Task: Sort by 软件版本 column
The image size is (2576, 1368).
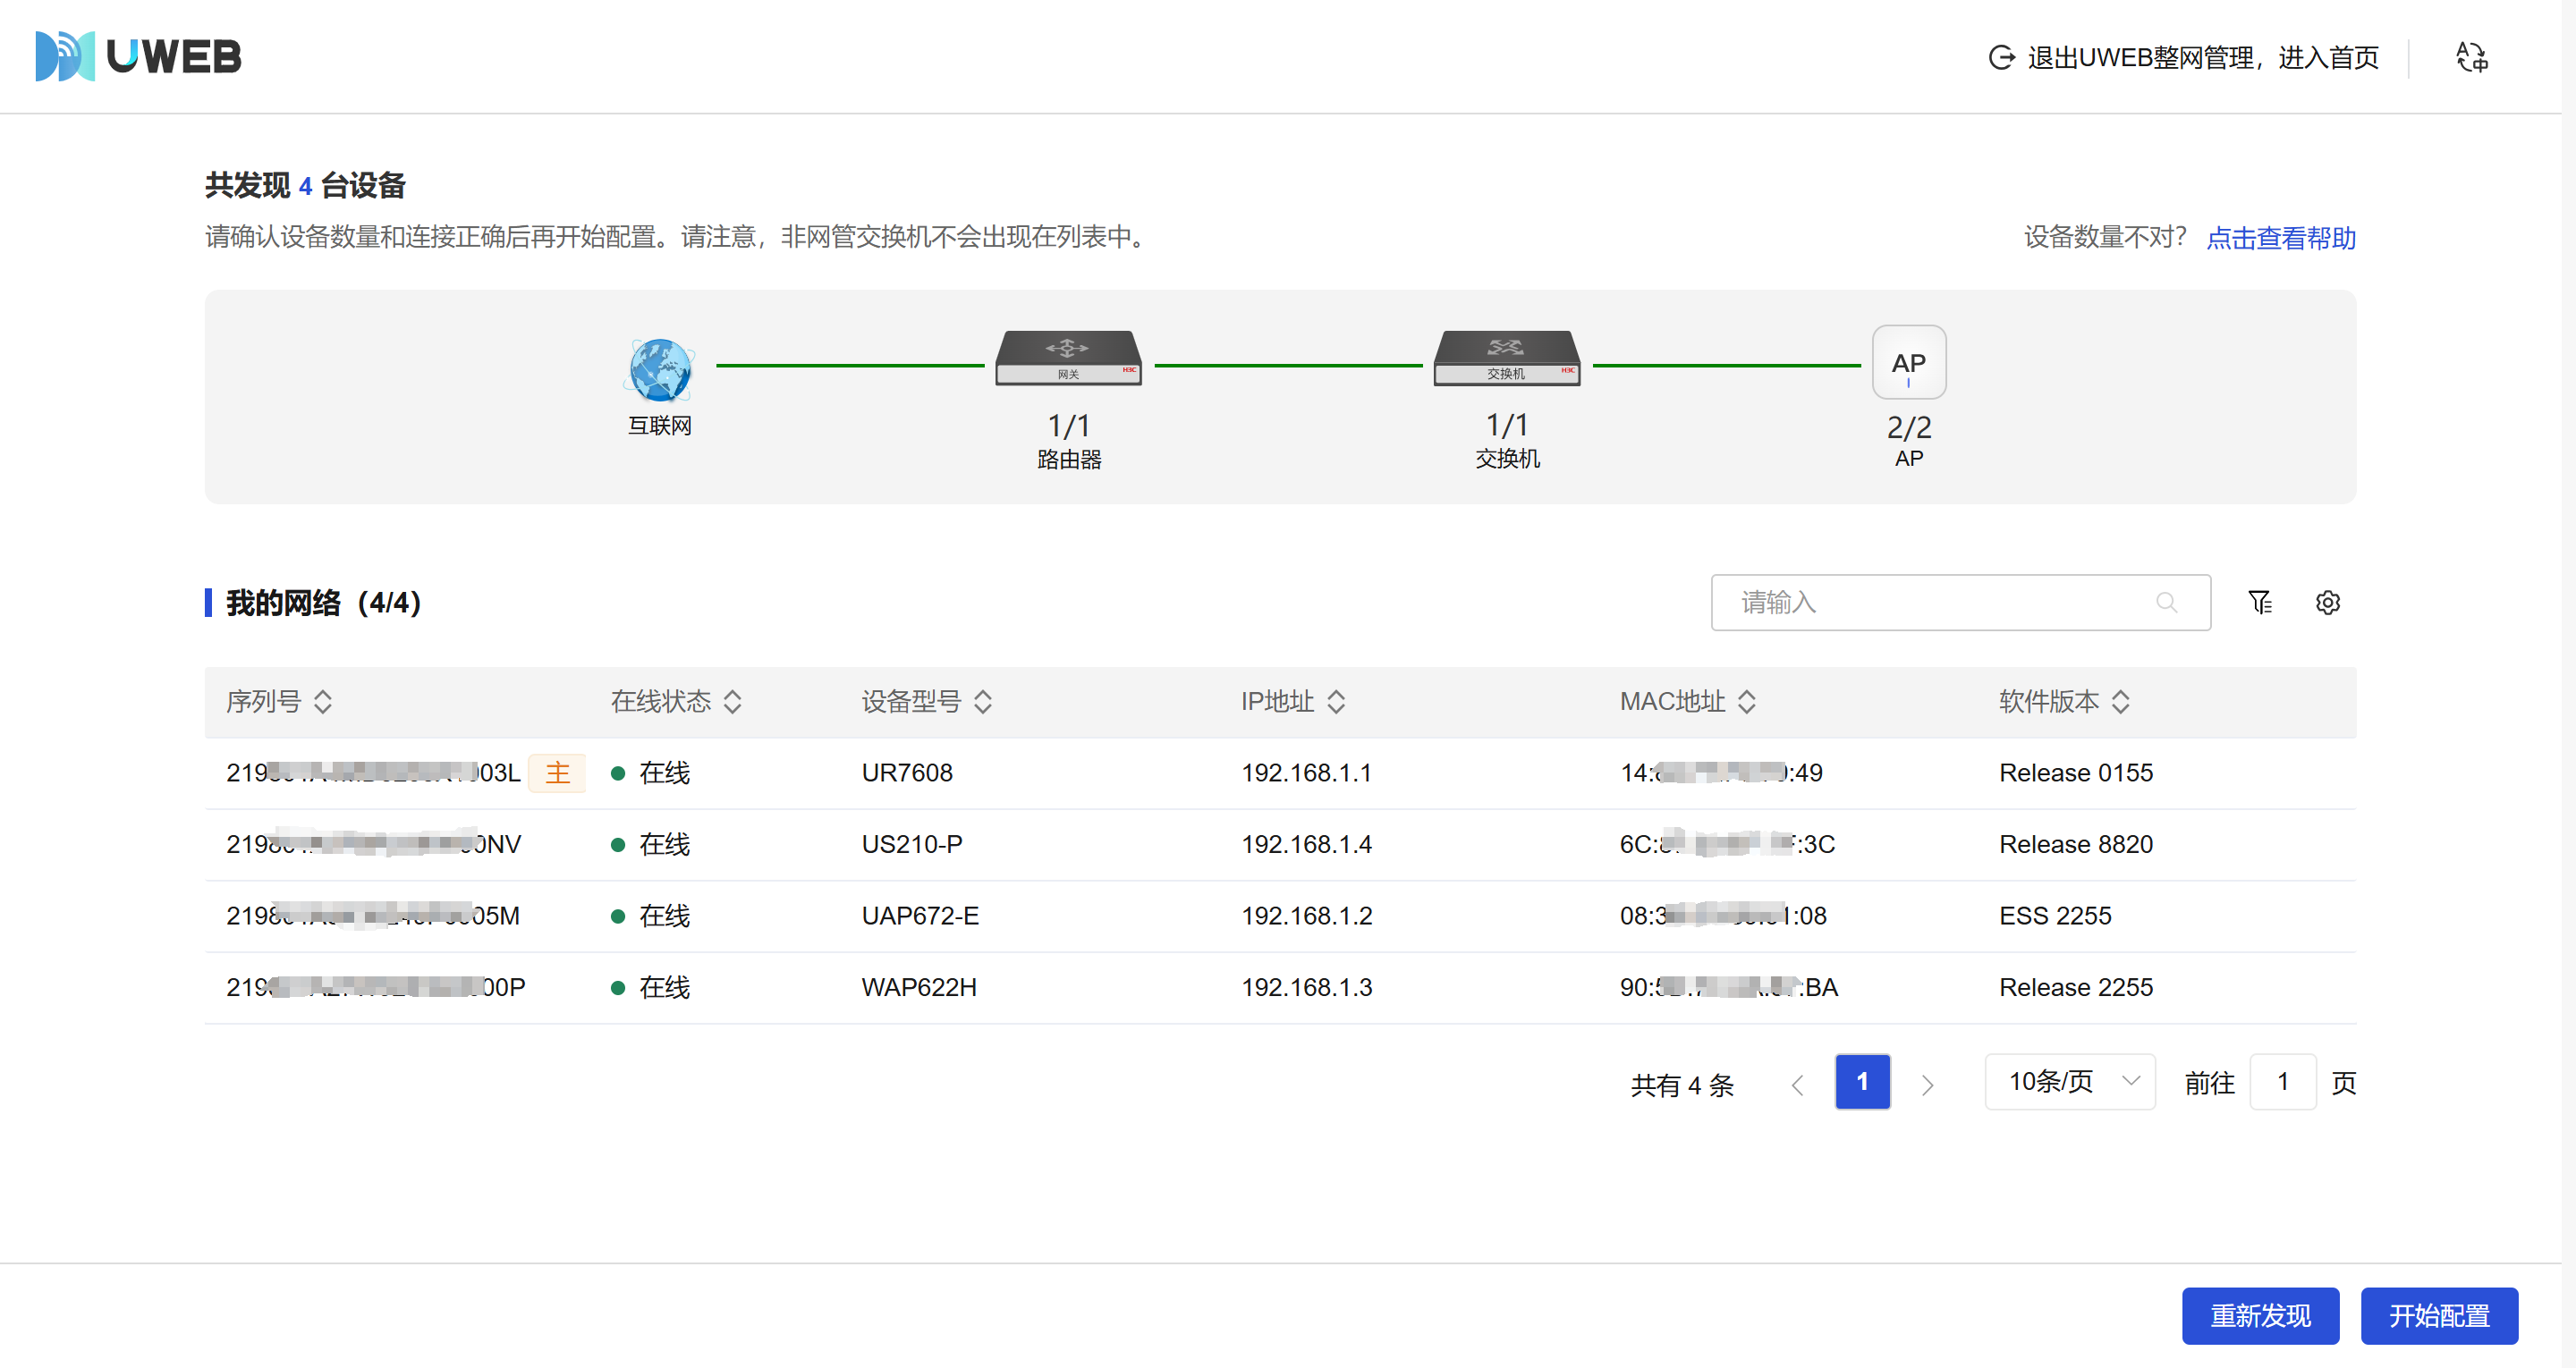Action: pos(2120,702)
